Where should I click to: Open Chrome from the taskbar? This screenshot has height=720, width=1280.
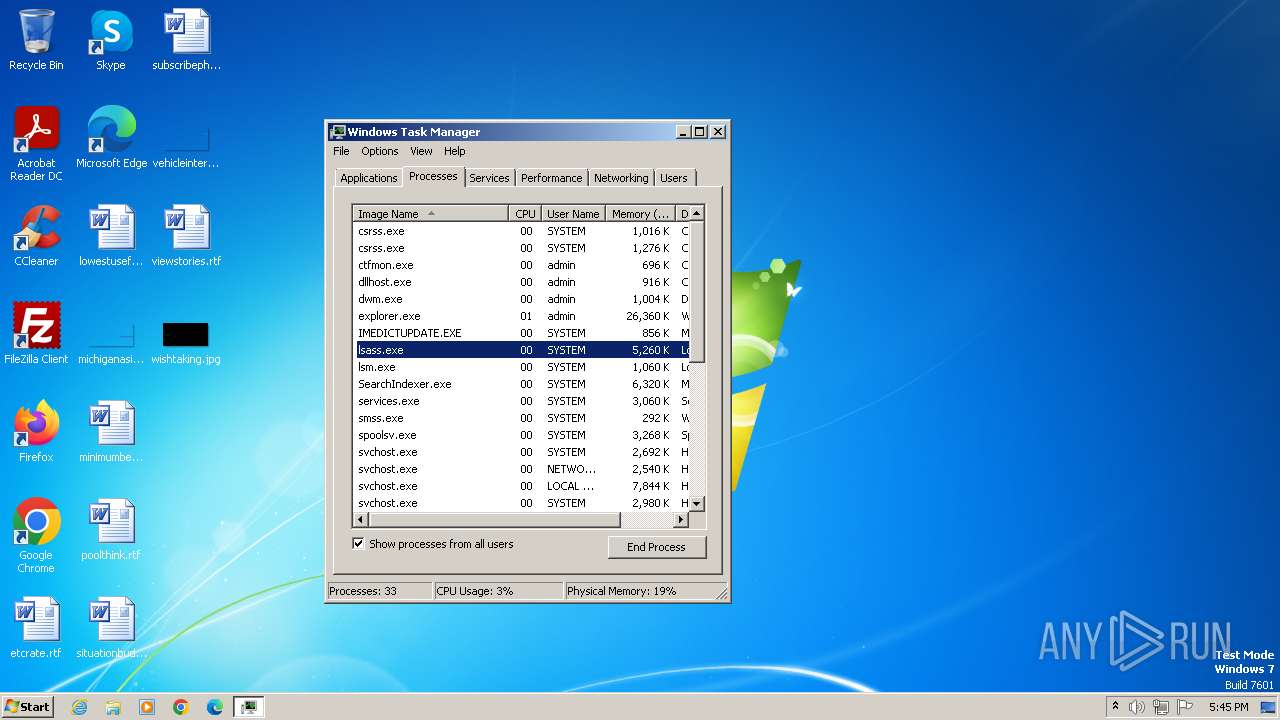(x=181, y=707)
